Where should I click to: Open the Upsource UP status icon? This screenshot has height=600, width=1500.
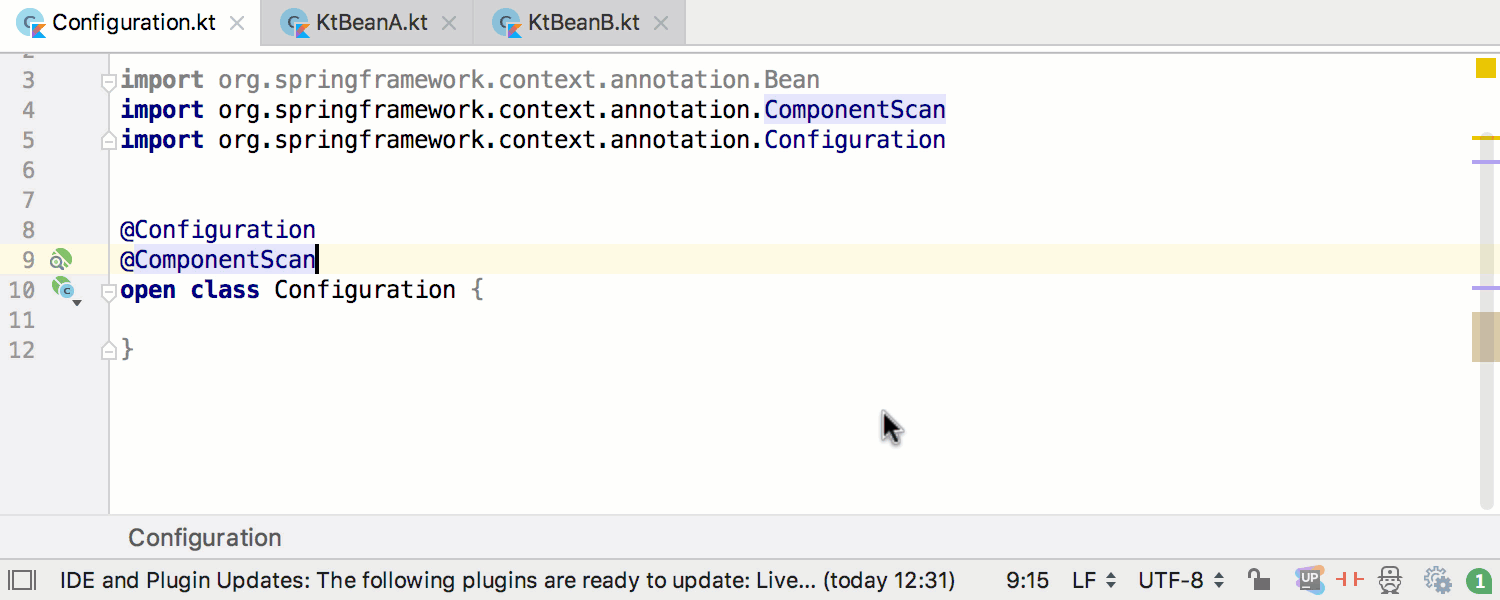click(x=1309, y=579)
